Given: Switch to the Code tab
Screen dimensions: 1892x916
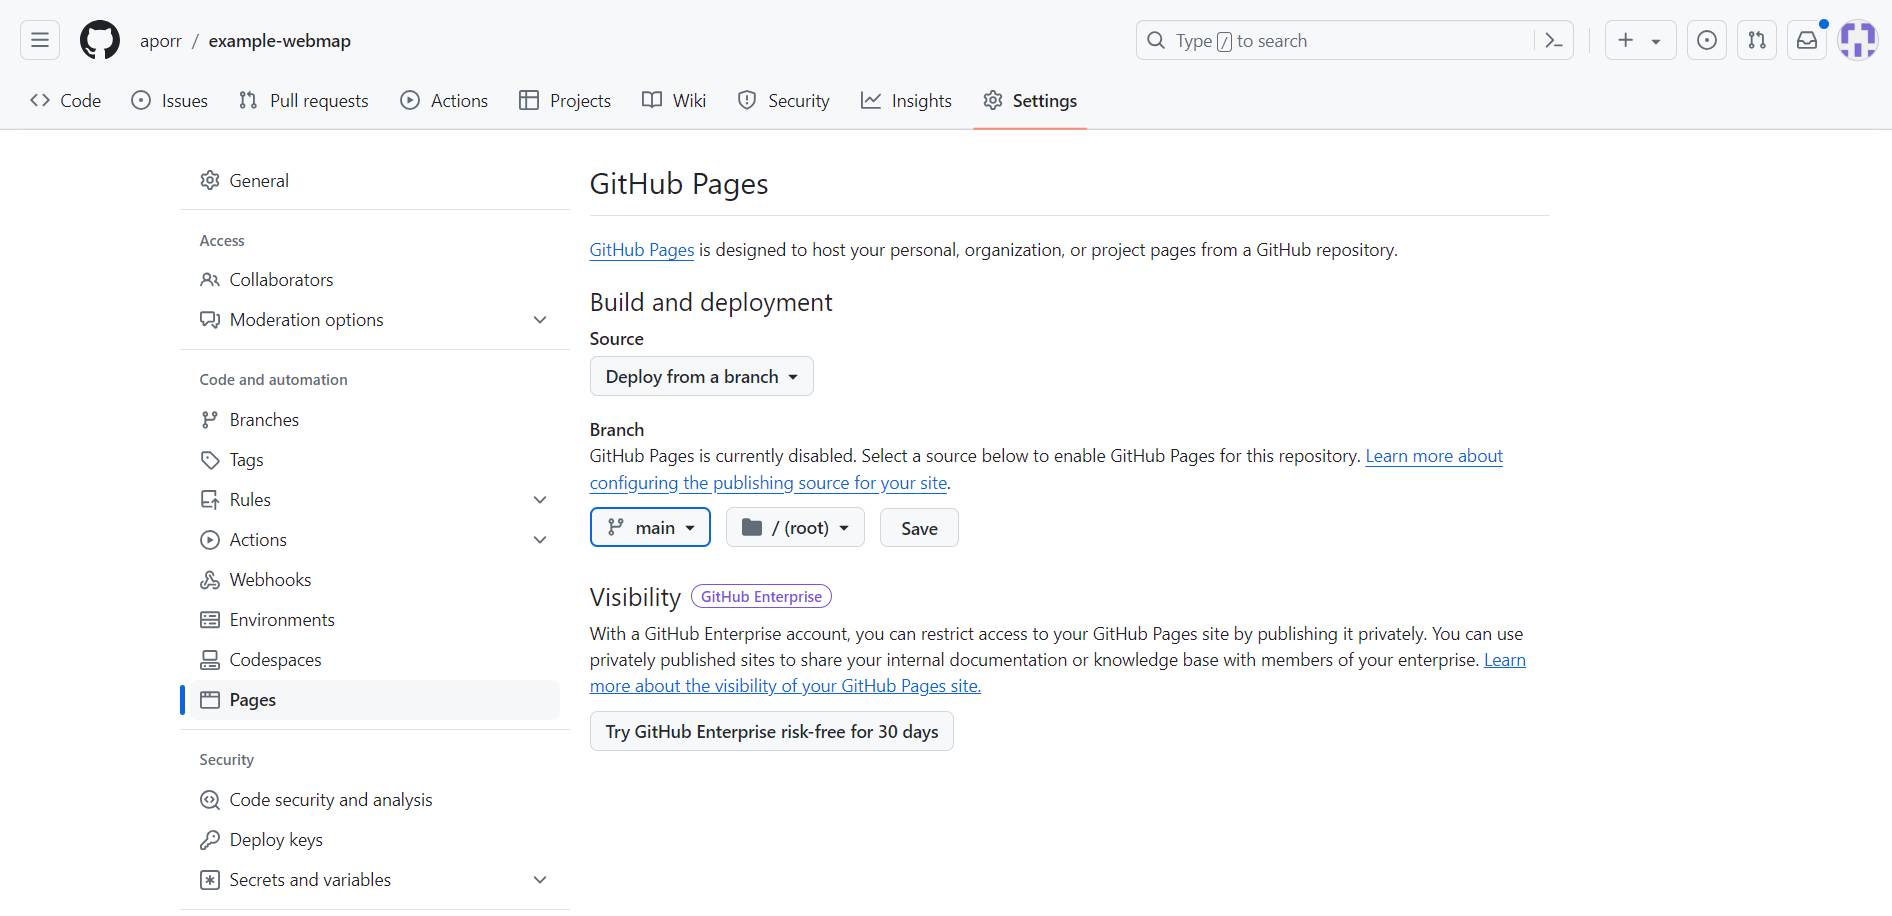Looking at the screenshot, I should [66, 100].
